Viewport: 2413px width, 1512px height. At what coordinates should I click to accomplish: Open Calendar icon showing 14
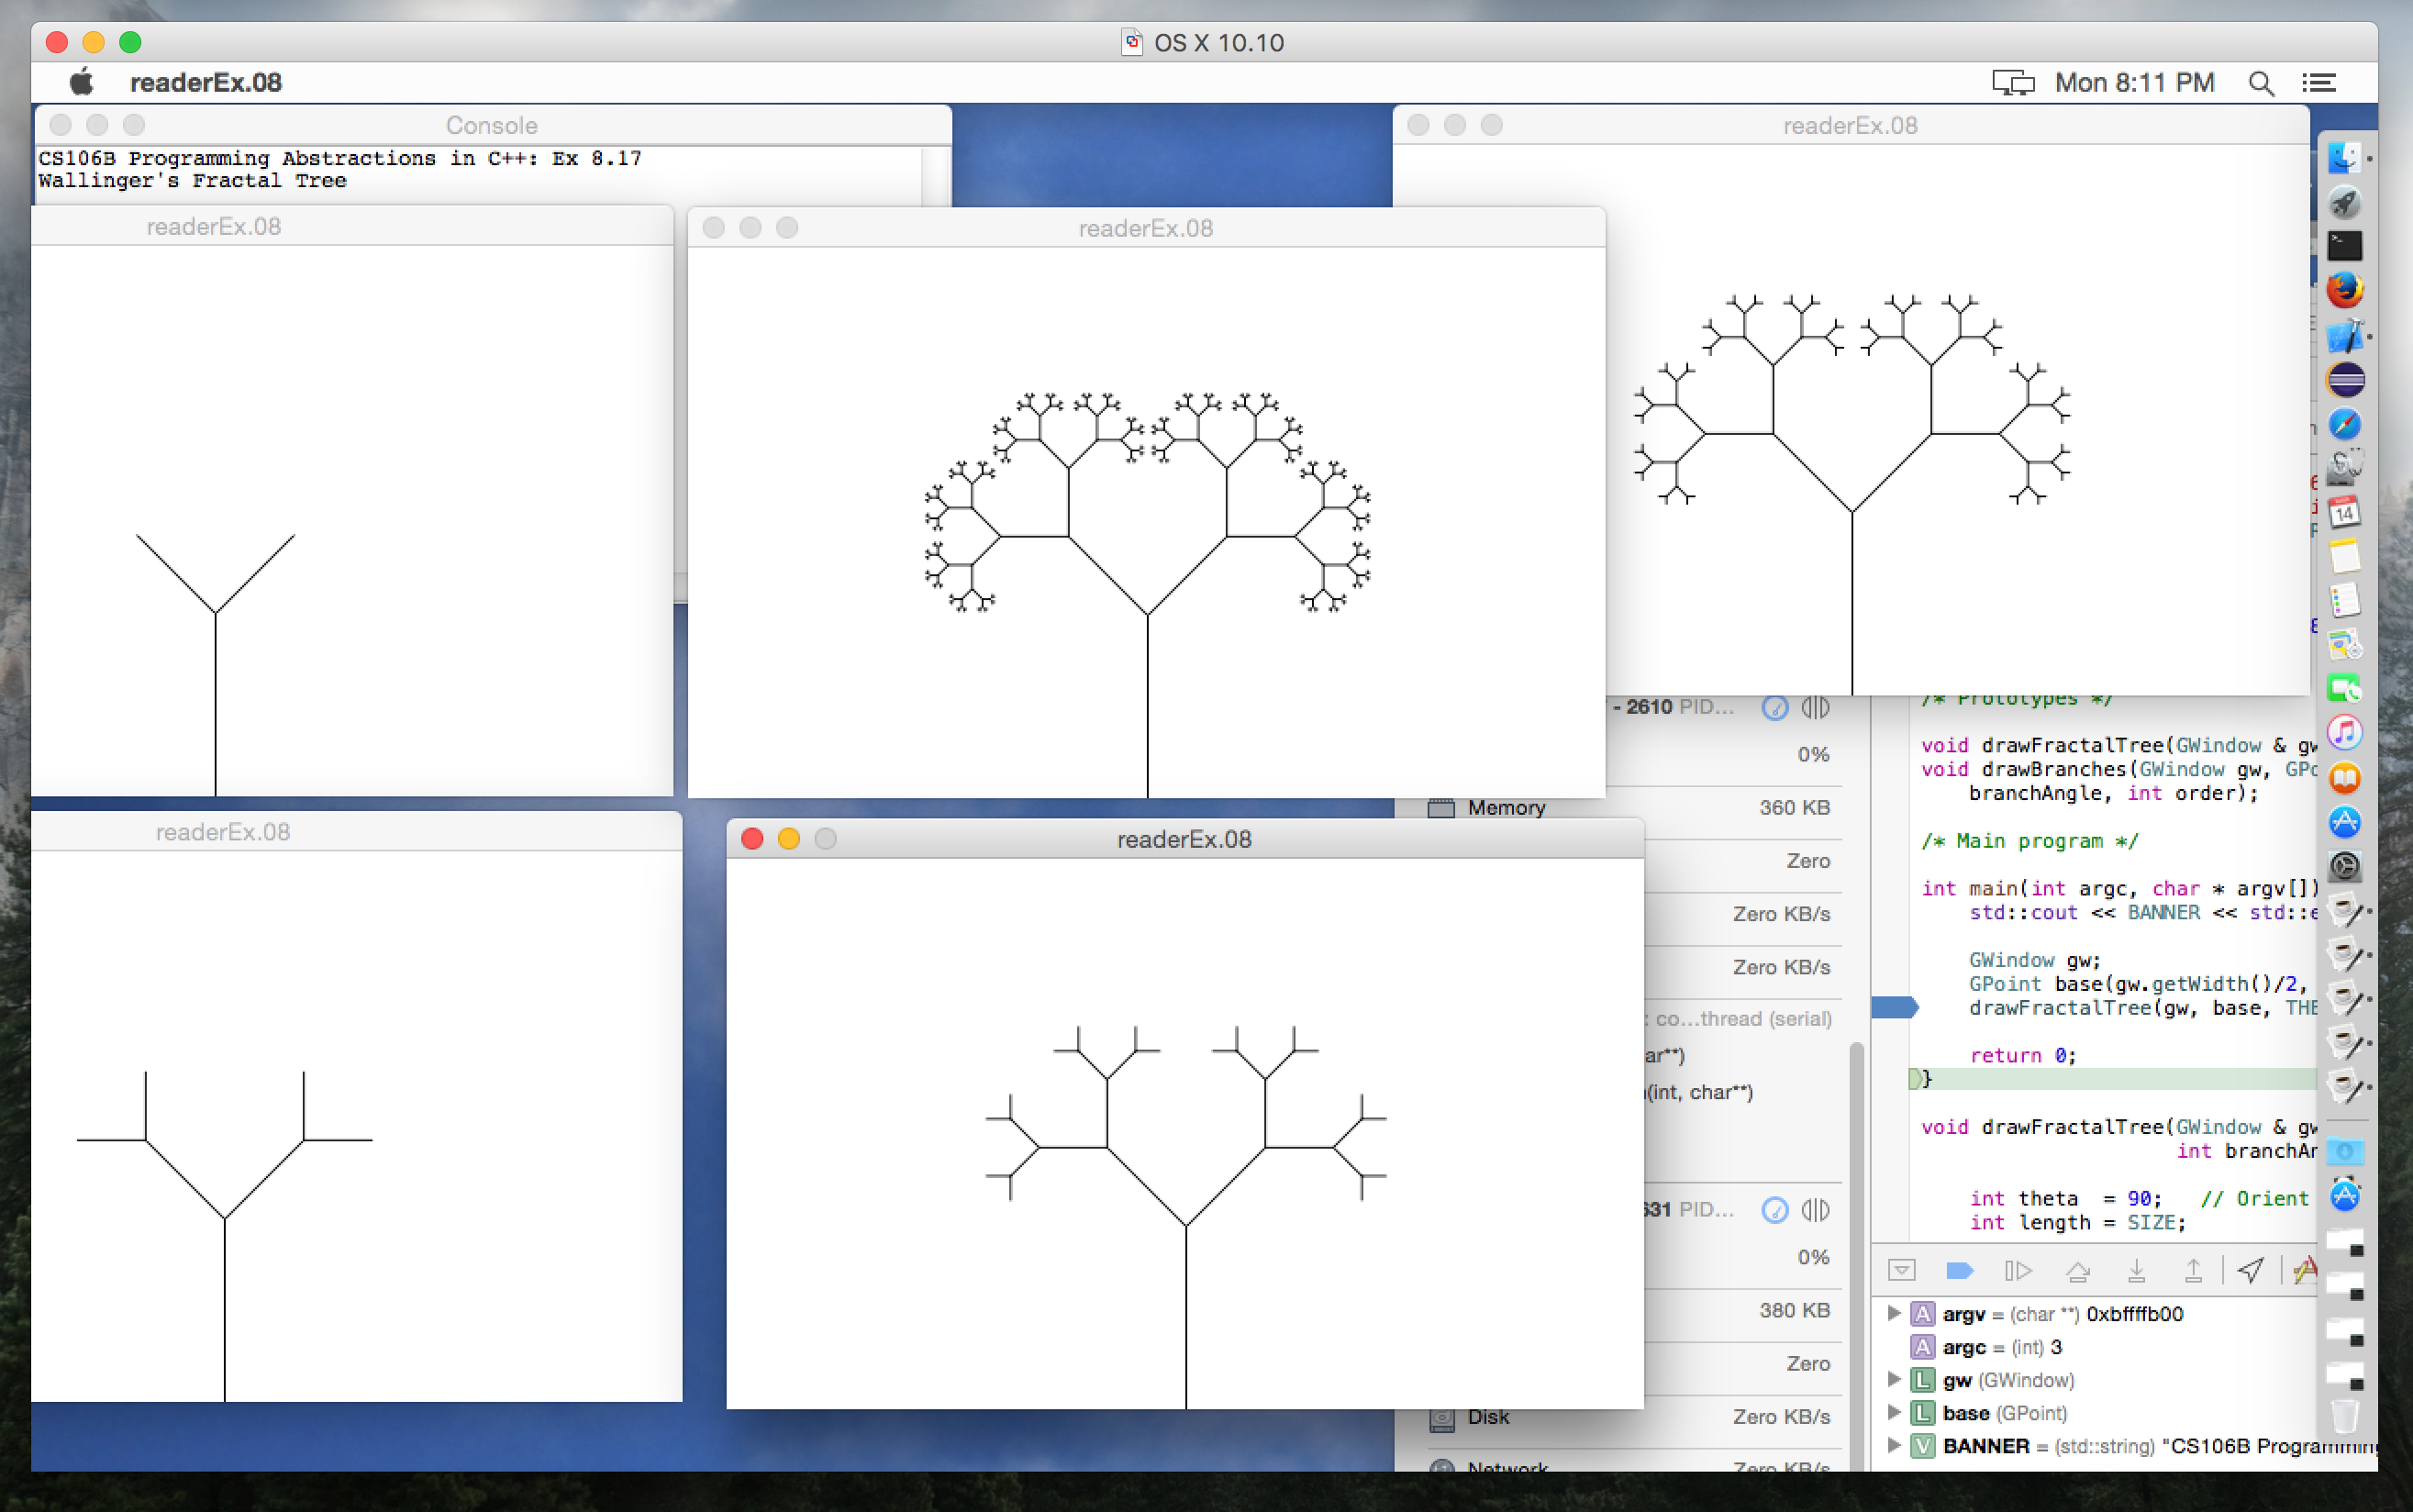click(x=2345, y=512)
